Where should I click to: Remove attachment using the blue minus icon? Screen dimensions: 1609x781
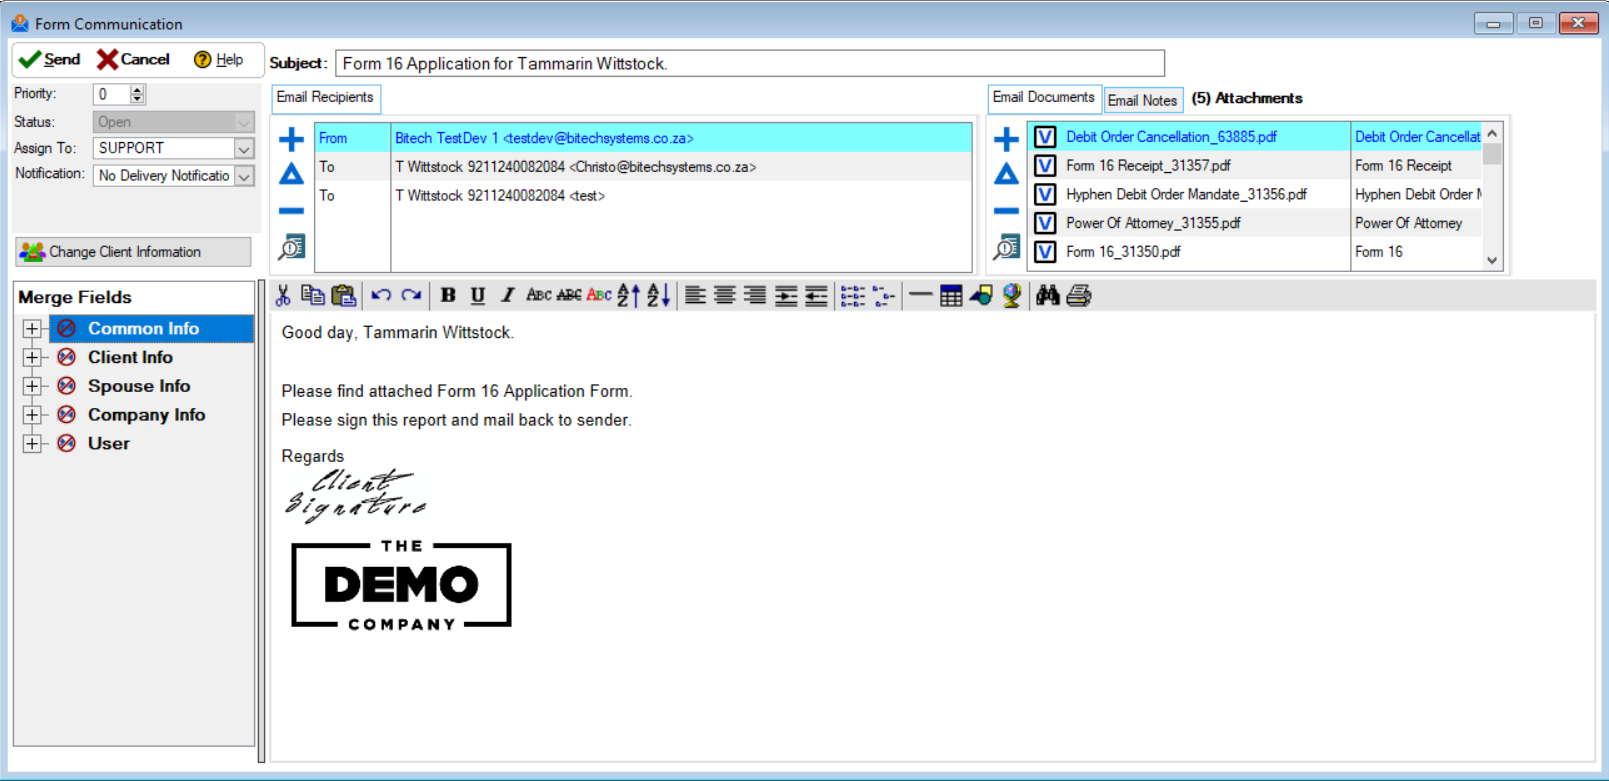tap(1006, 211)
